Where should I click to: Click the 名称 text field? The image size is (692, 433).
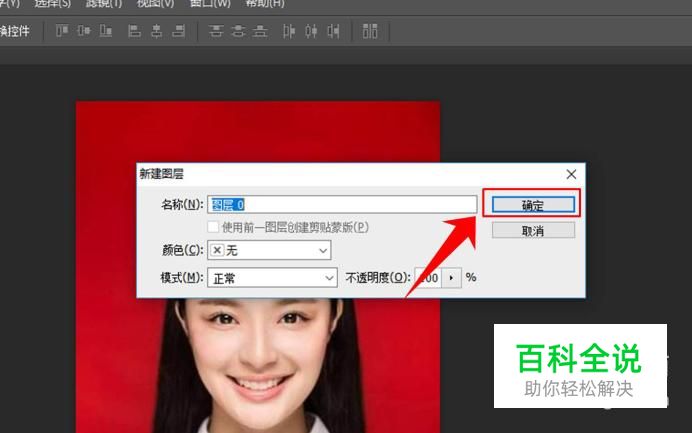point(342,204)
